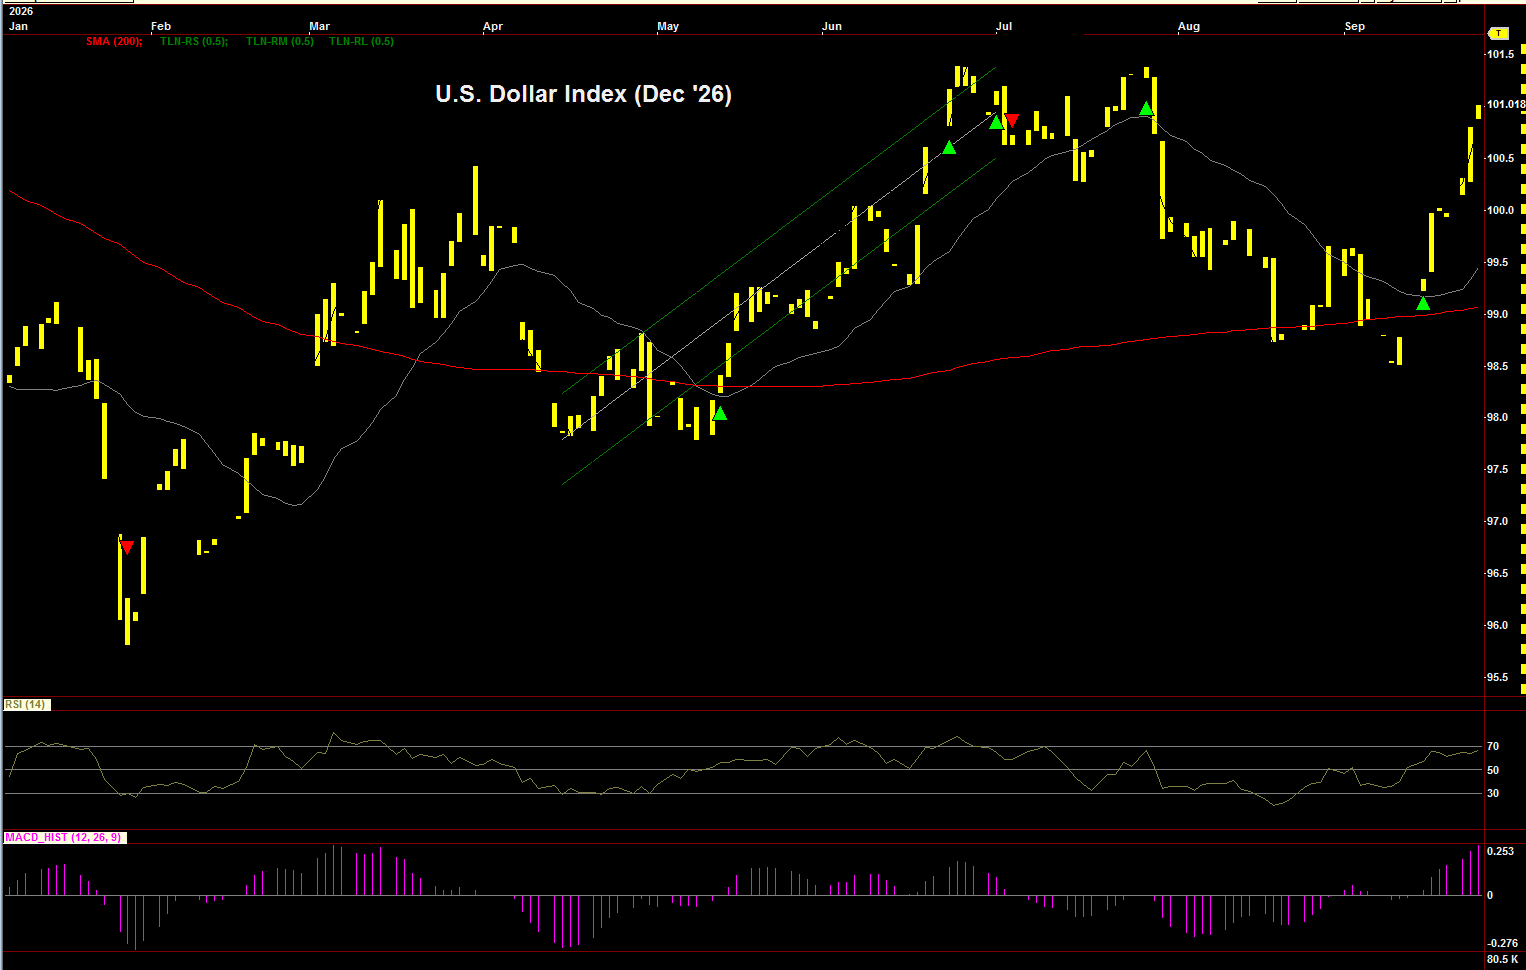
Task: Select the TLN-RM (0.5) indicator label
Action: [x=280, y=41]
